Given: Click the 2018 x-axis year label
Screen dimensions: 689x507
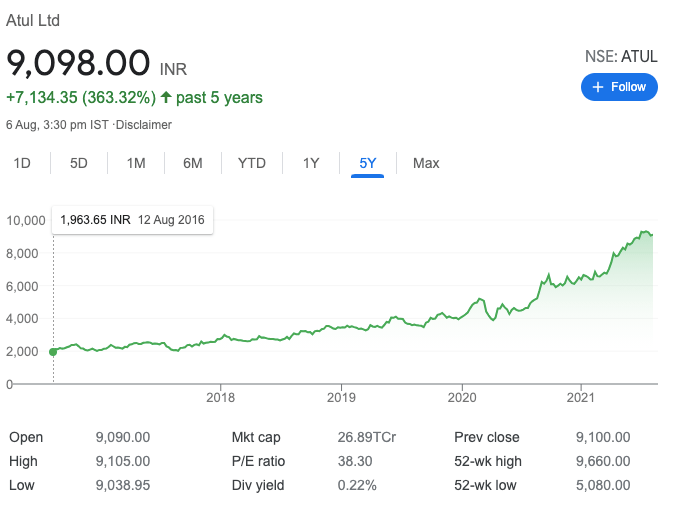Looking at the screenshot, I should click(220, 396).
